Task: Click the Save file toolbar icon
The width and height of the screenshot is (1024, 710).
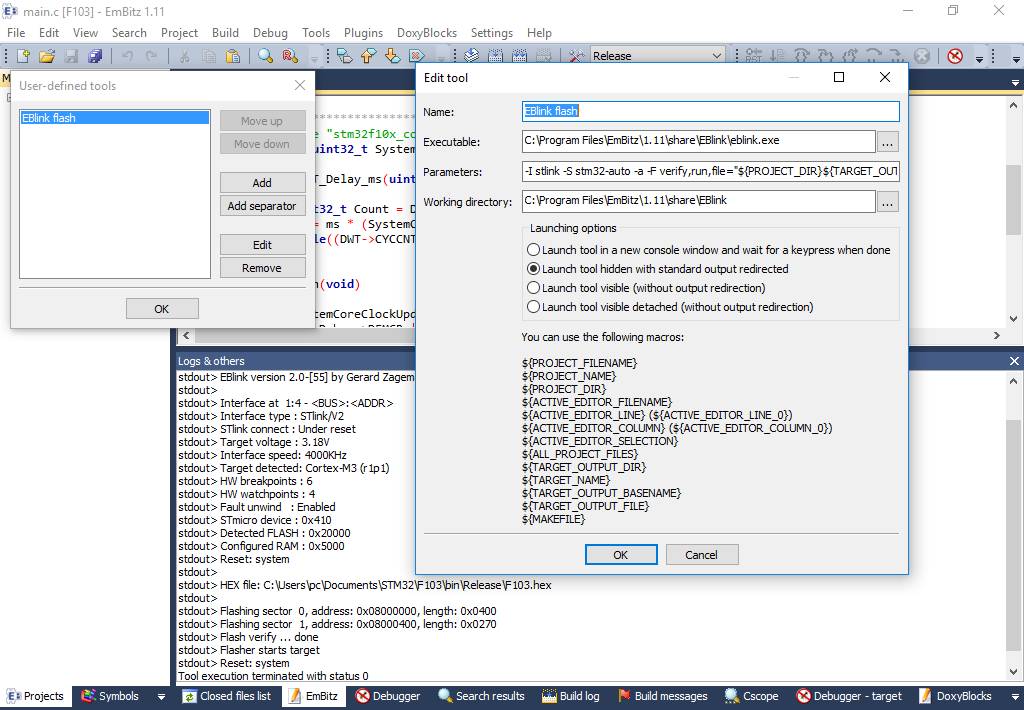Action: [71, 56]
